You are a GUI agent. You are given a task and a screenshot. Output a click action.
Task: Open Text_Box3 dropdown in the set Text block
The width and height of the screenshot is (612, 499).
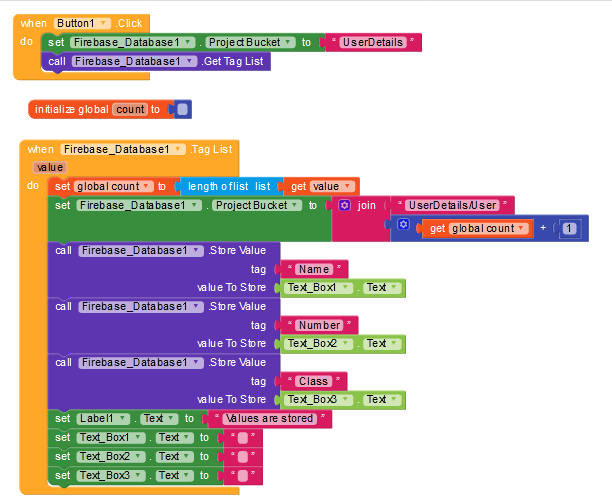point(111,476)
